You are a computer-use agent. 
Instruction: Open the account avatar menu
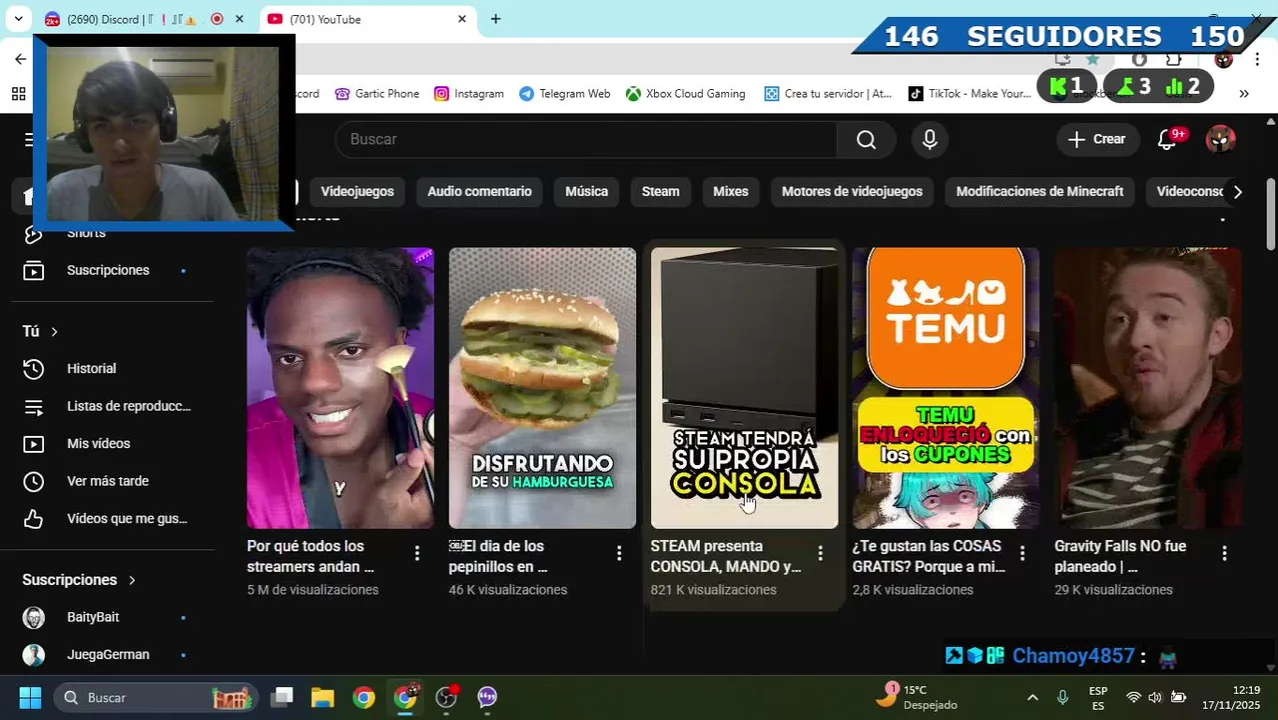pyautogui.click(x=1220, y=140)
